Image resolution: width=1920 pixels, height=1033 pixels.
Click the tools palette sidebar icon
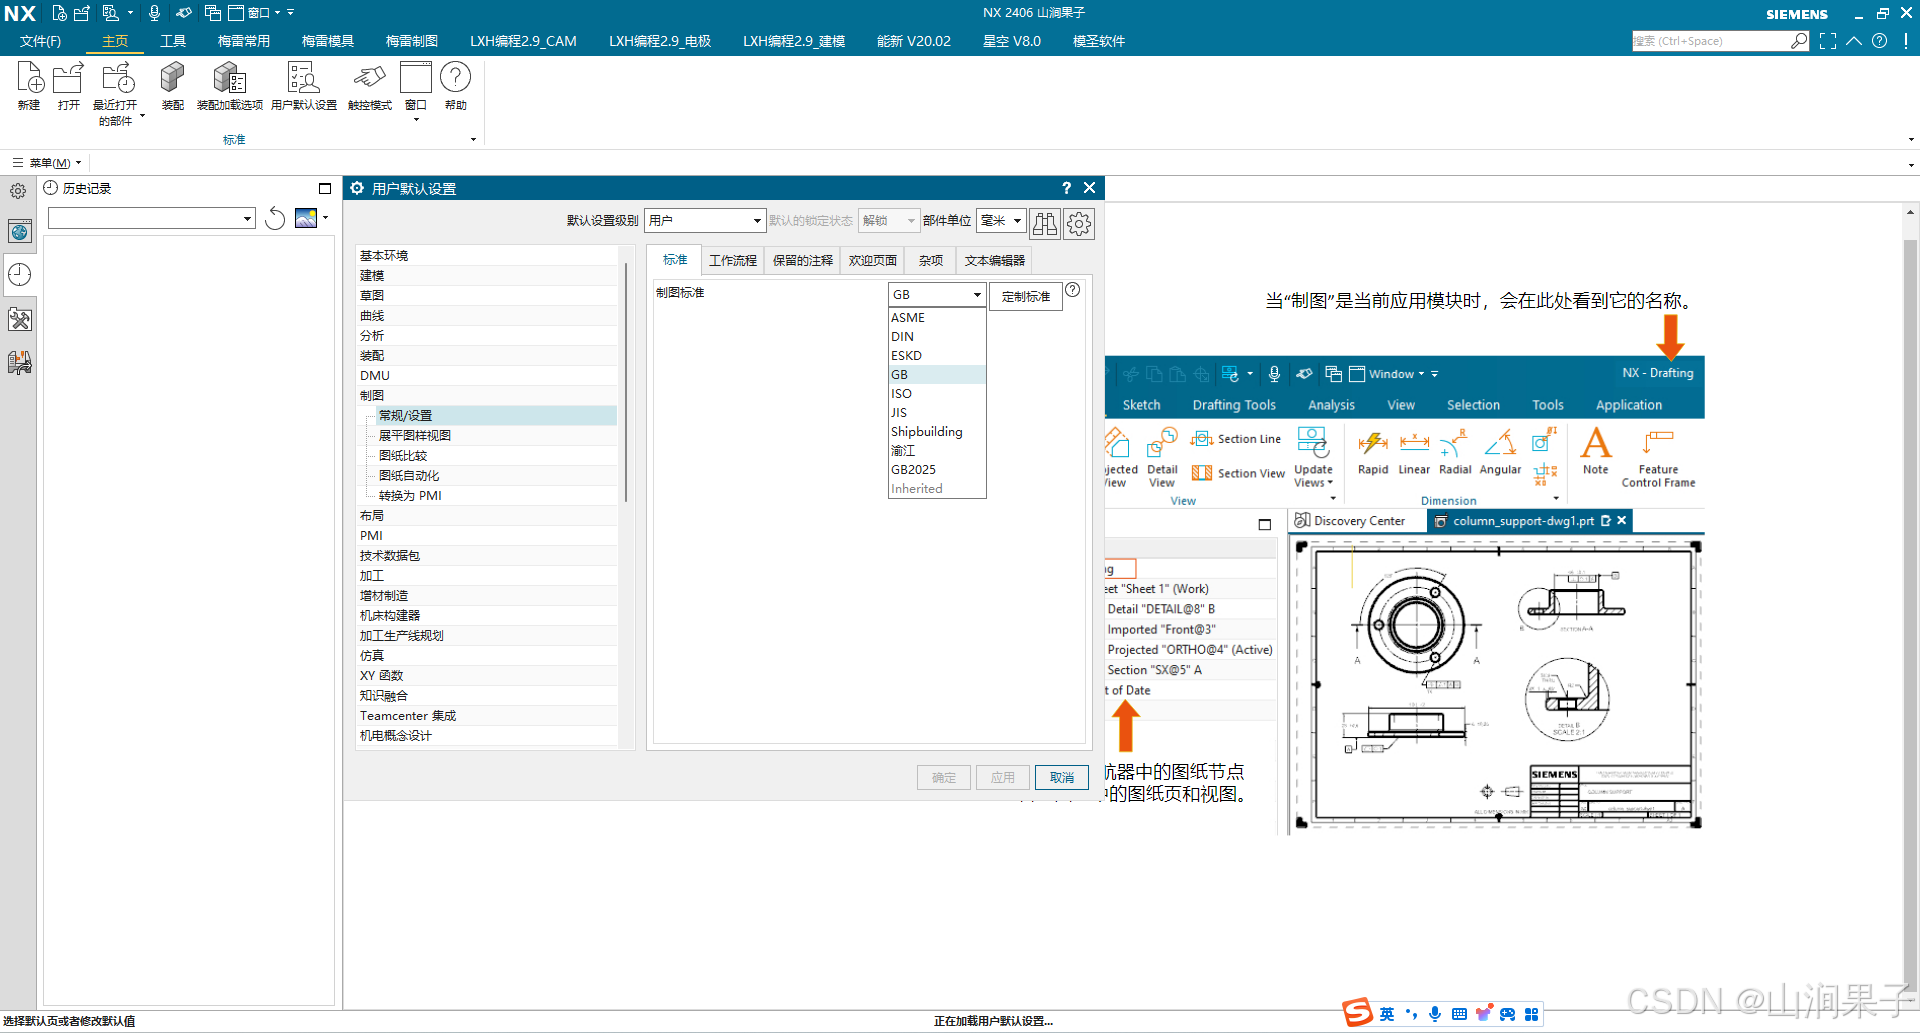[x=20, y=319]
